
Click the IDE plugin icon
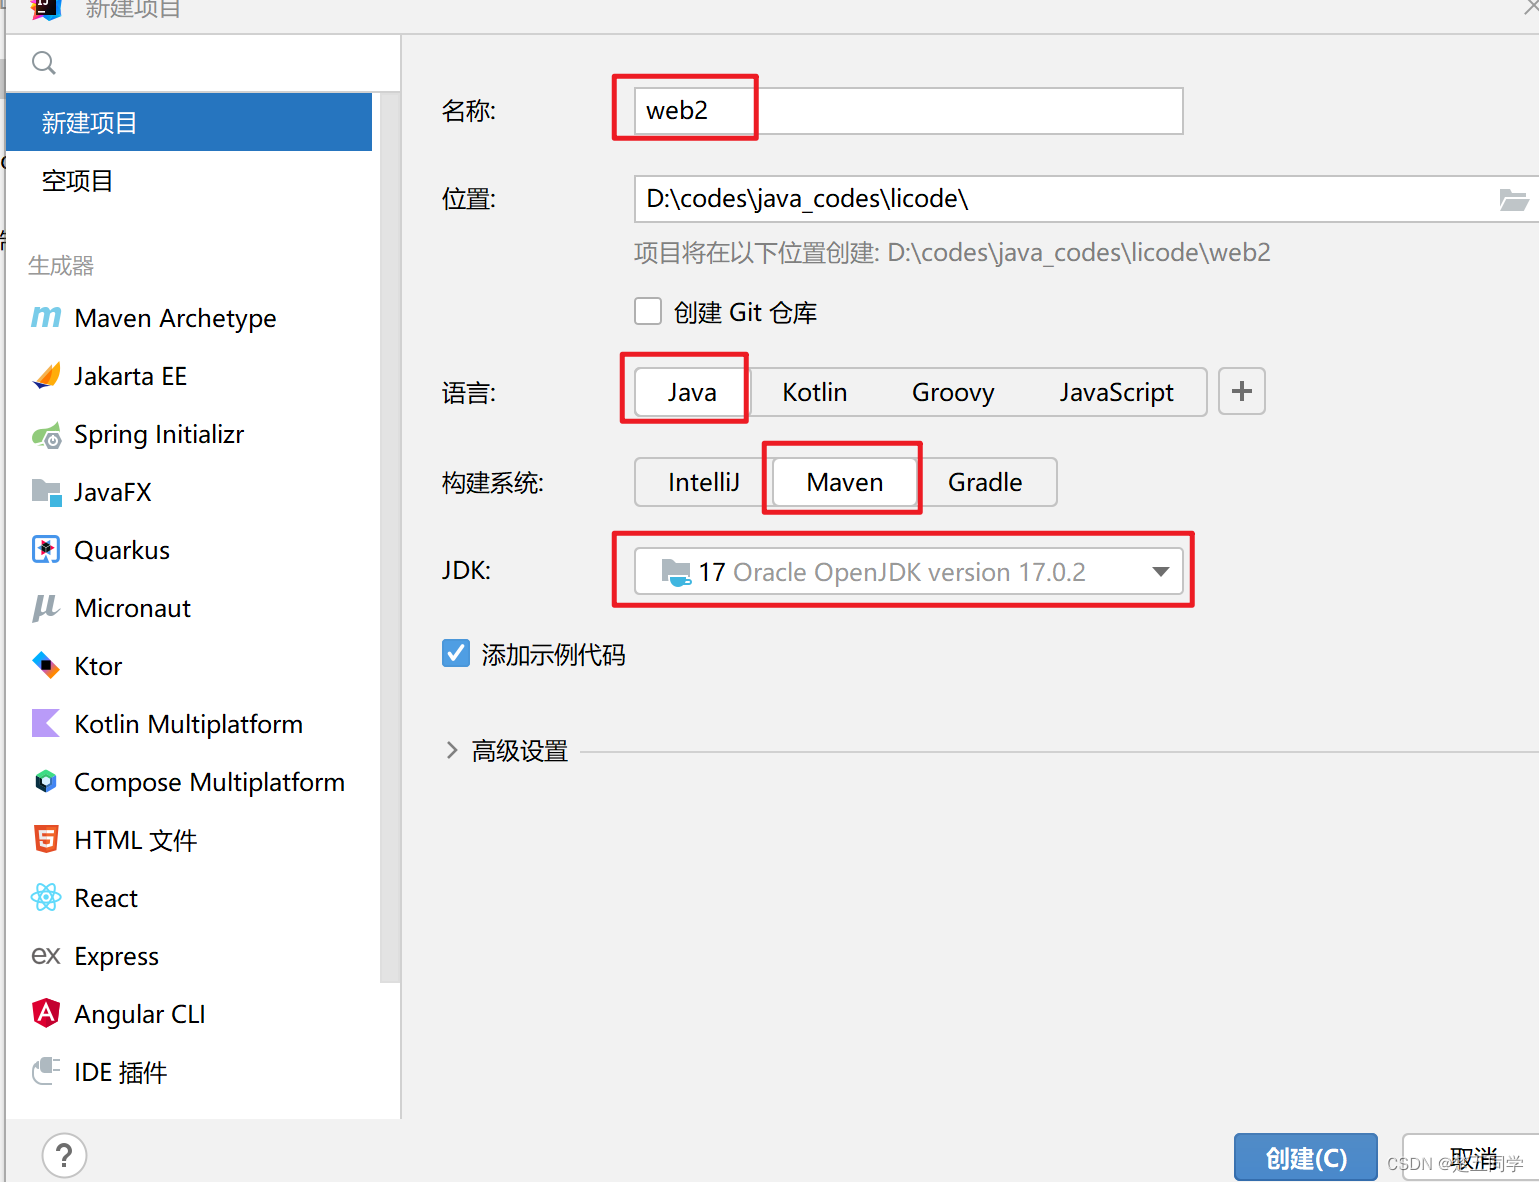point(46,1072)
